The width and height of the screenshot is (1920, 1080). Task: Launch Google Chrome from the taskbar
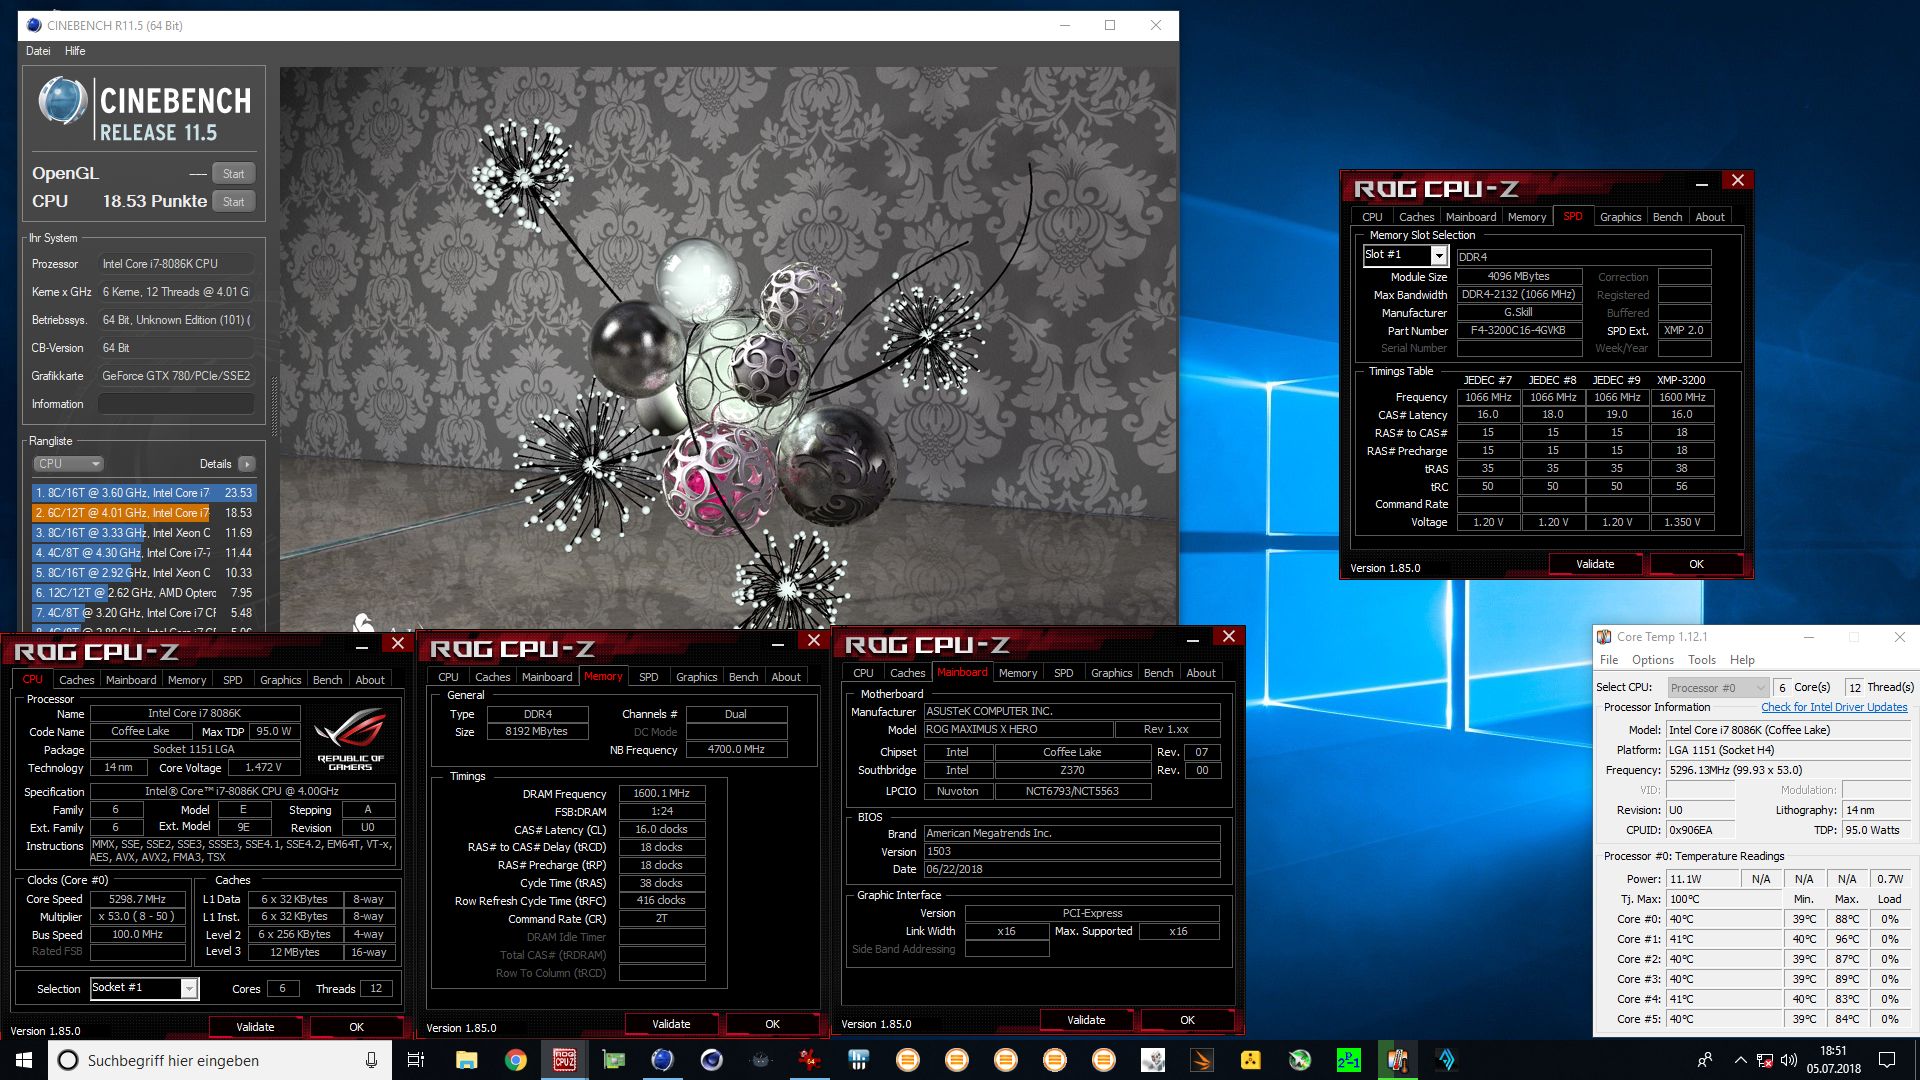point(515,1060)
